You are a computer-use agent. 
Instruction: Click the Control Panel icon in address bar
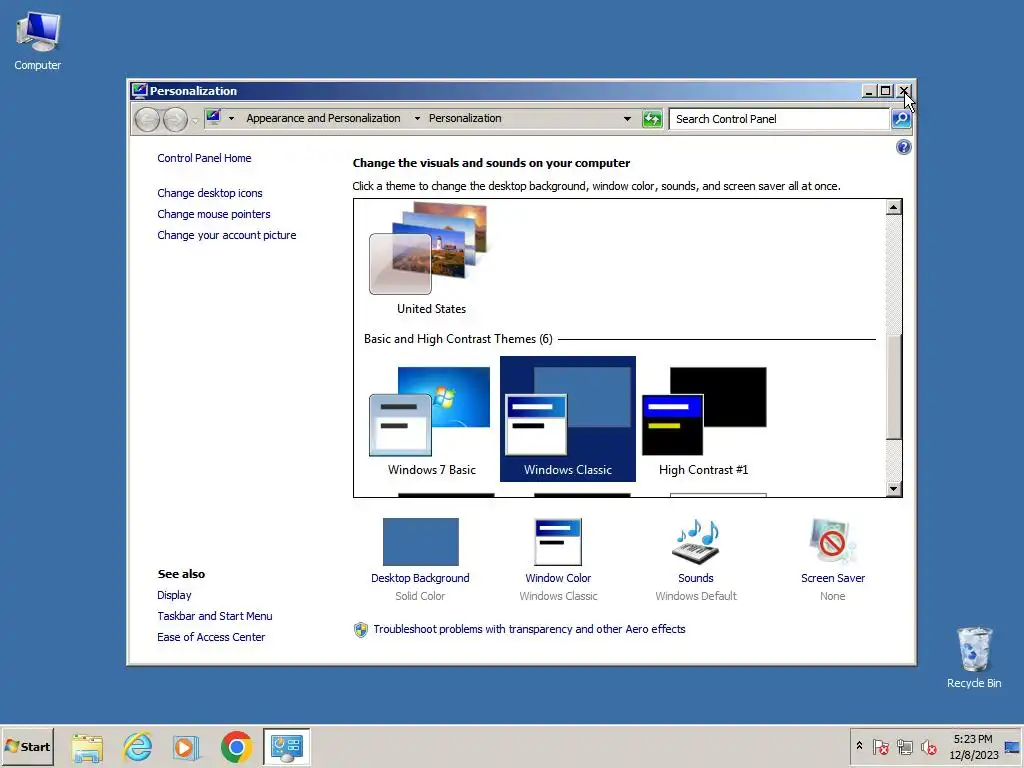213,118
